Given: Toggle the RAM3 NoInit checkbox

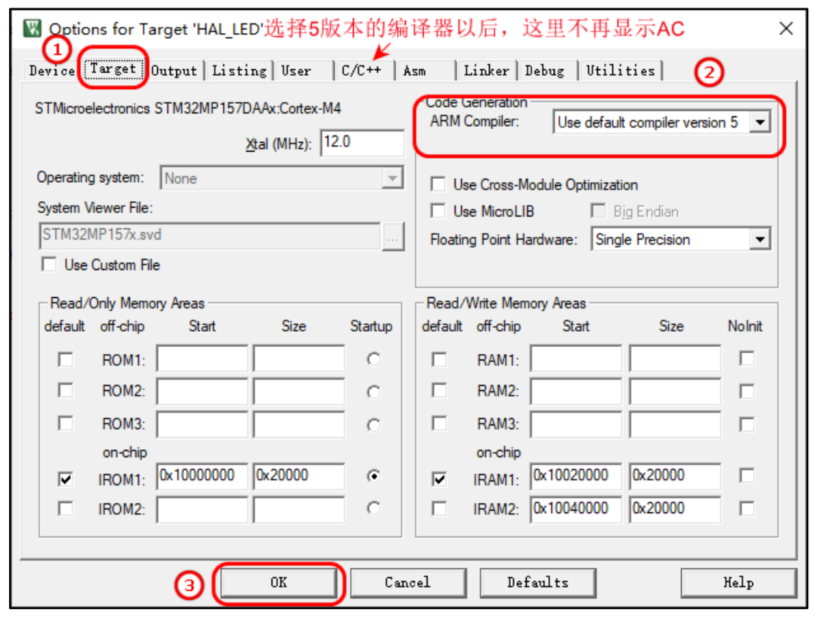Looking at the screenshot, I should (747, 424).
